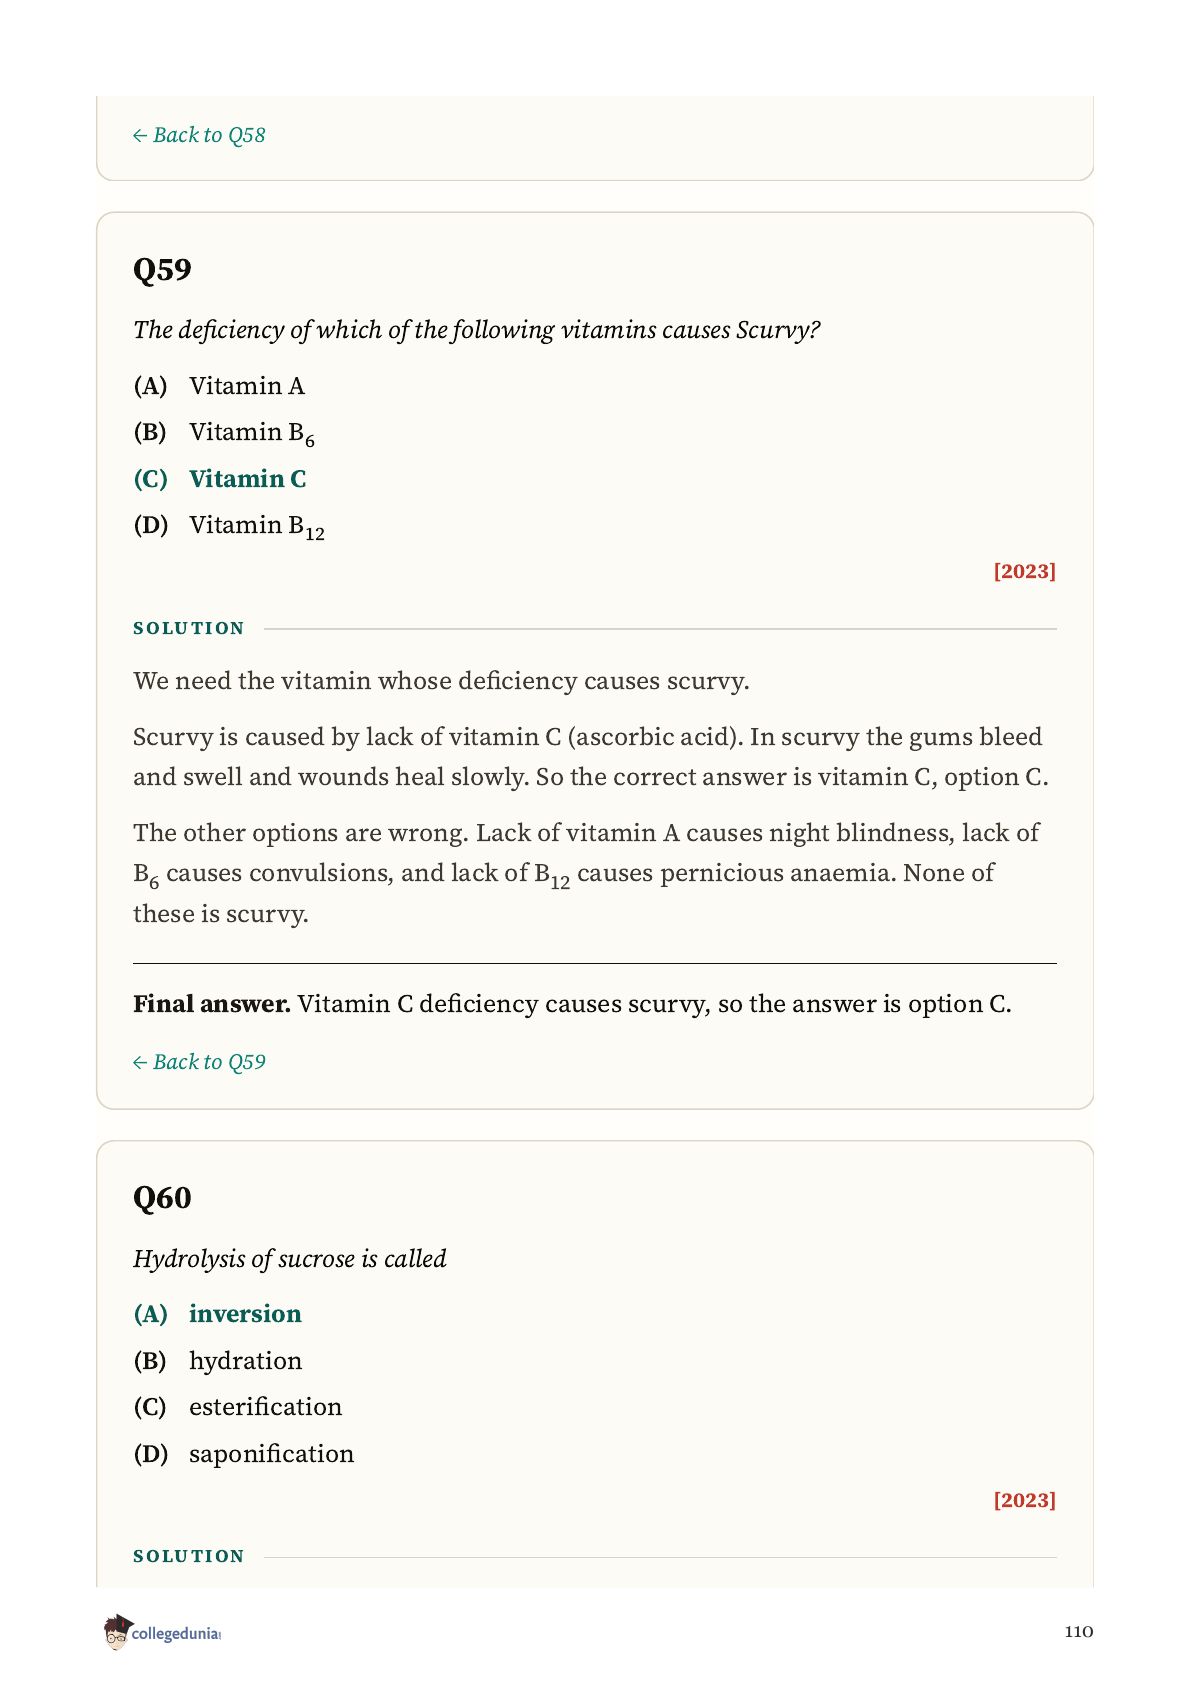
Task: Click the scurvy question text in Q59
Action: coord(477,330)
